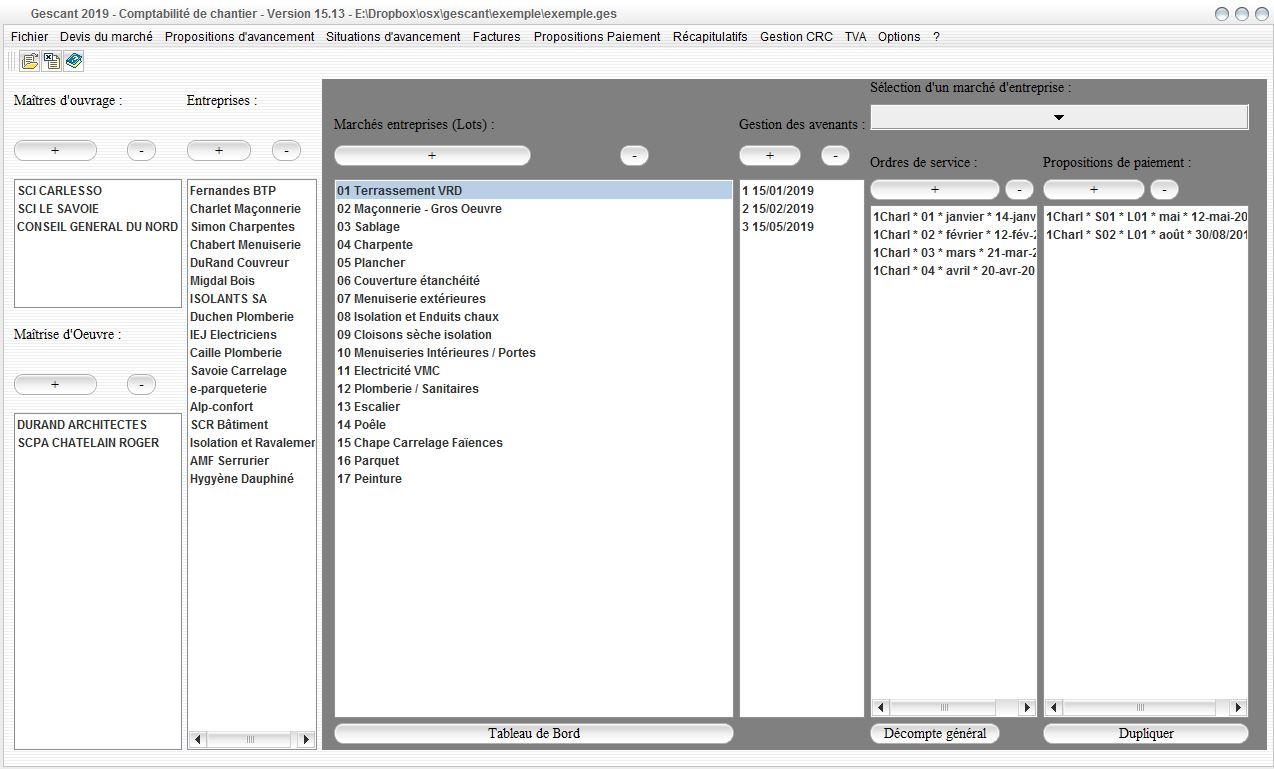Click the Dupliquer button
This screenshot has height=769, width=1274.
point(1146,733)
